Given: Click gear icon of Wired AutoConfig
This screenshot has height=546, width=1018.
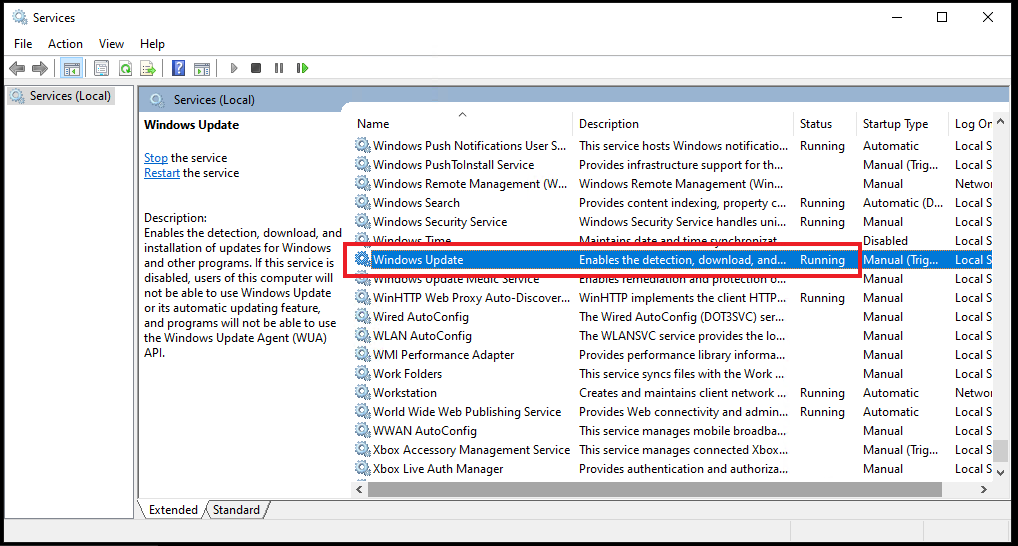Looking at the screenshot, I should [x=362, y=317].
